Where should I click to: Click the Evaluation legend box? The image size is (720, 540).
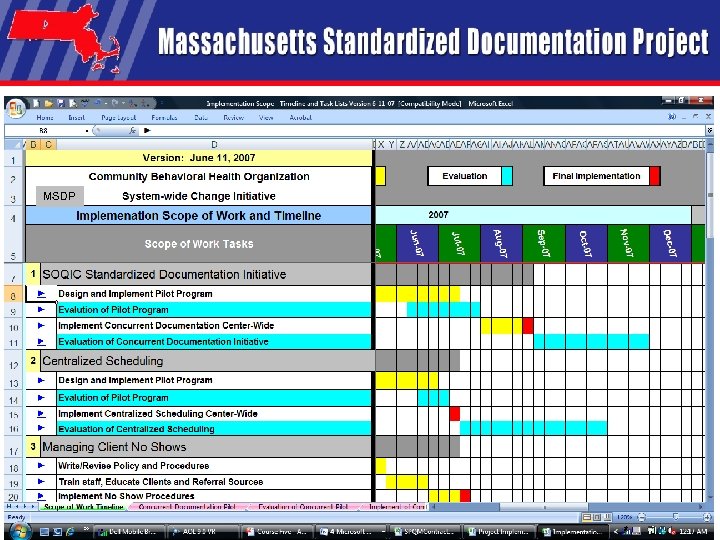[x=464, y=176]
